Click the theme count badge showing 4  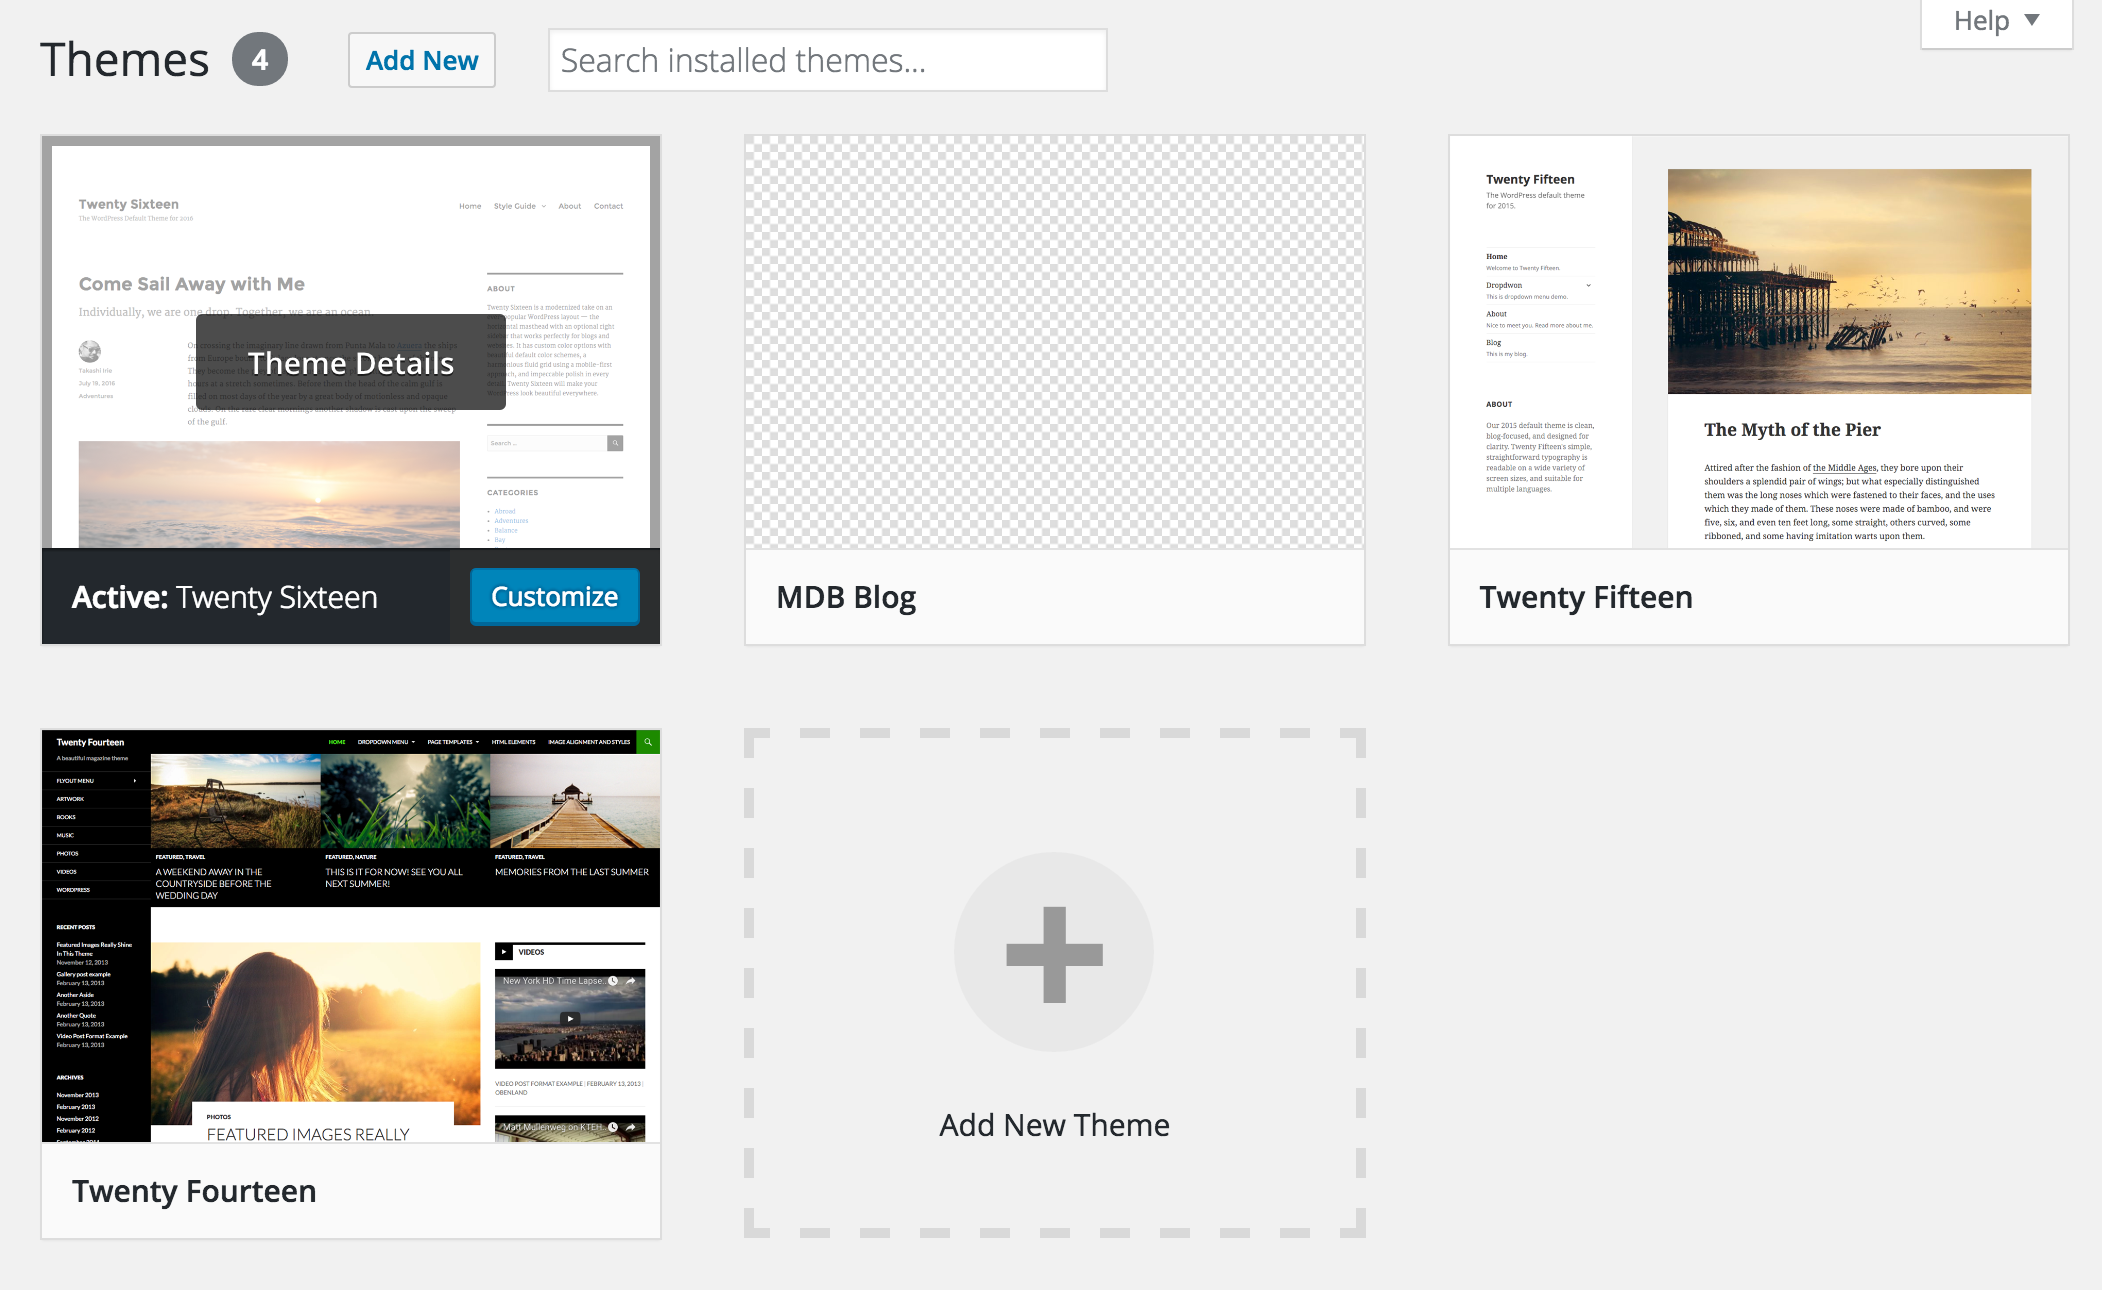click(260, 60)
